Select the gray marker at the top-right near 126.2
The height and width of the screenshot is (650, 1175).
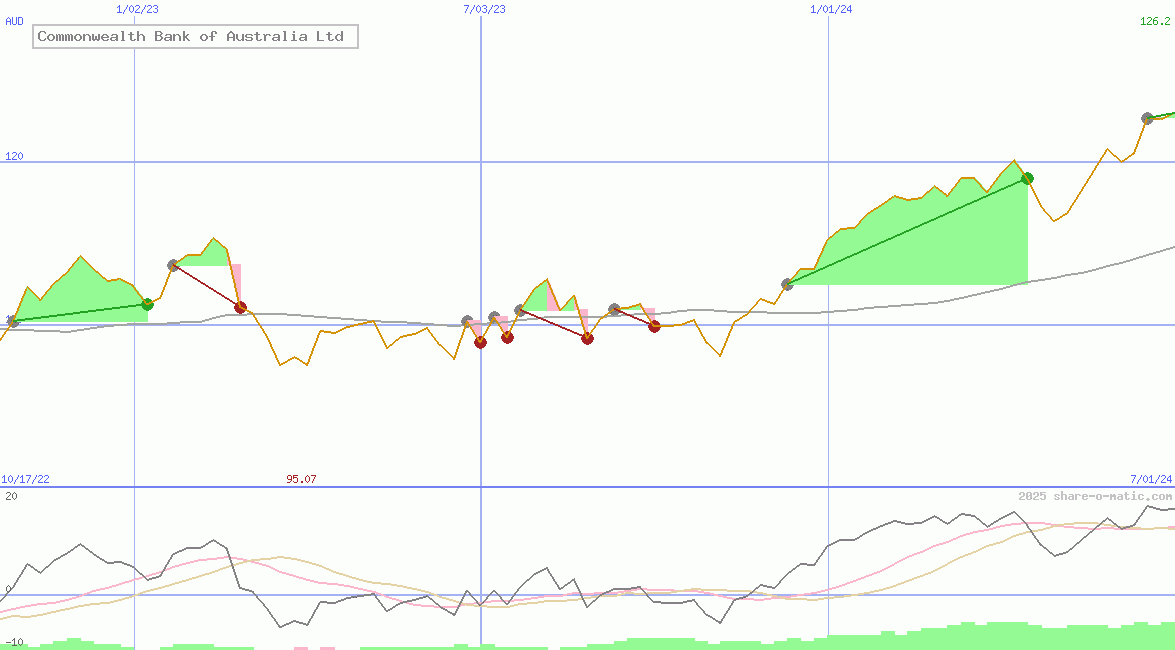point(1147,119)
